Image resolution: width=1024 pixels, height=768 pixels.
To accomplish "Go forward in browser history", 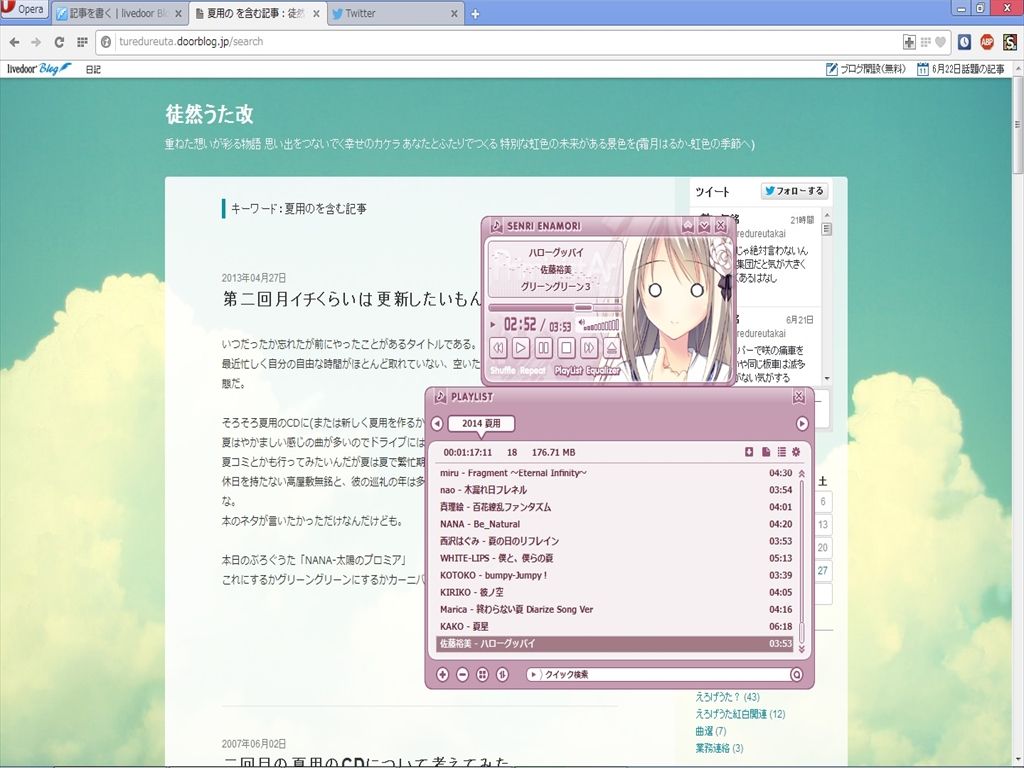I will pyautogui.click(x=36, y=42).
